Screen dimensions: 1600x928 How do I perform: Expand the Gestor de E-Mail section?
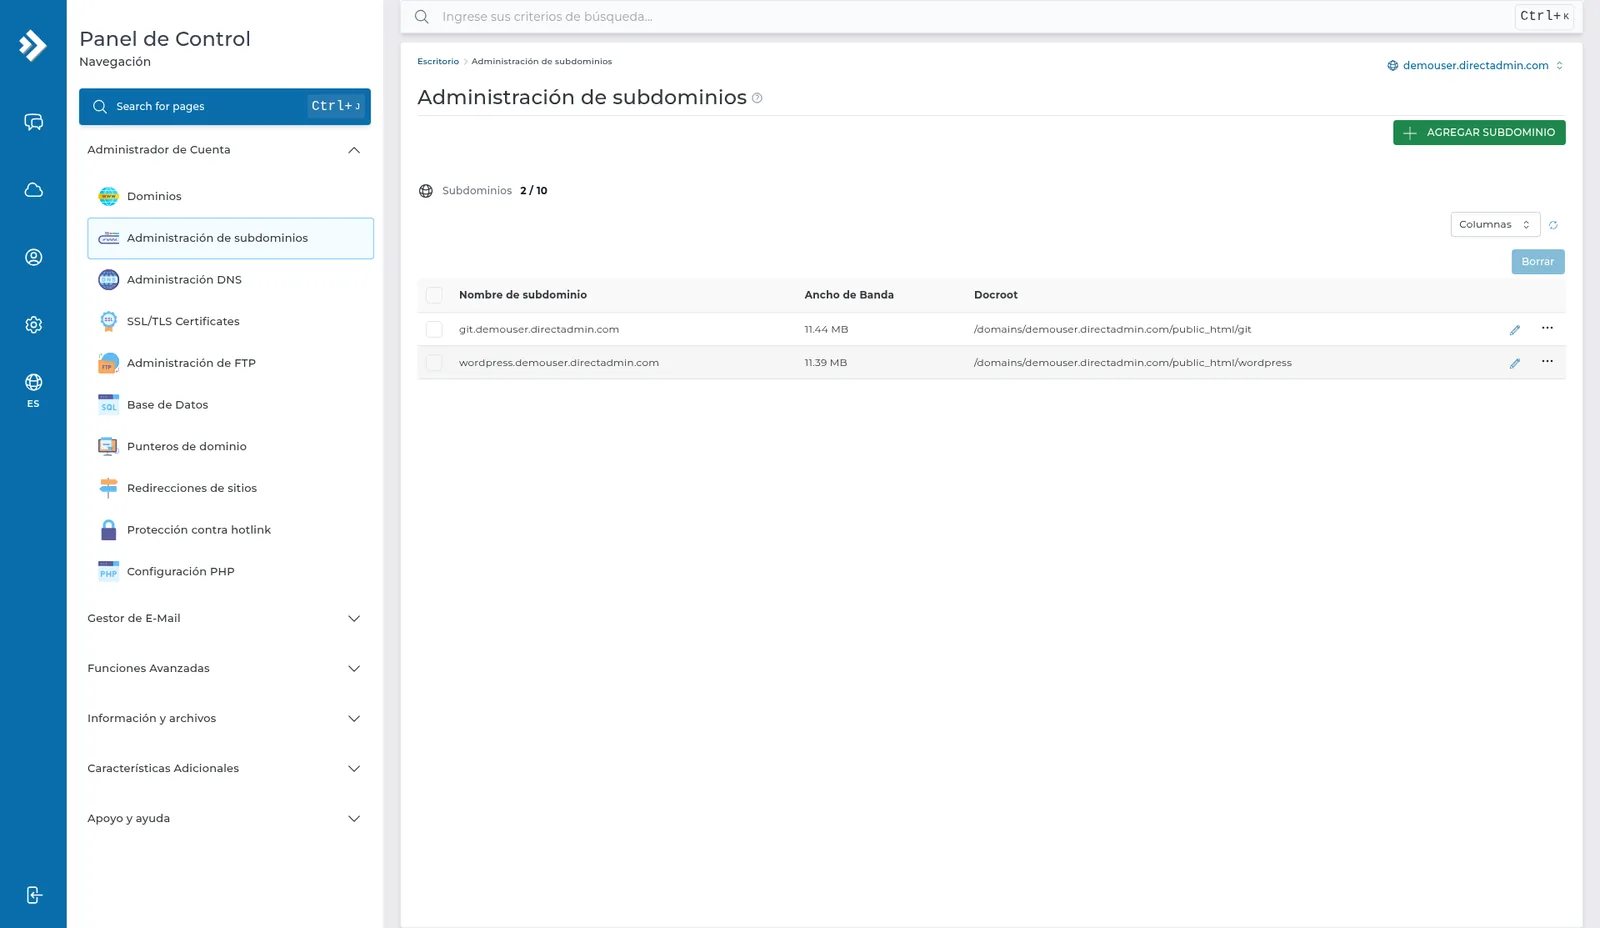point(224,618)
